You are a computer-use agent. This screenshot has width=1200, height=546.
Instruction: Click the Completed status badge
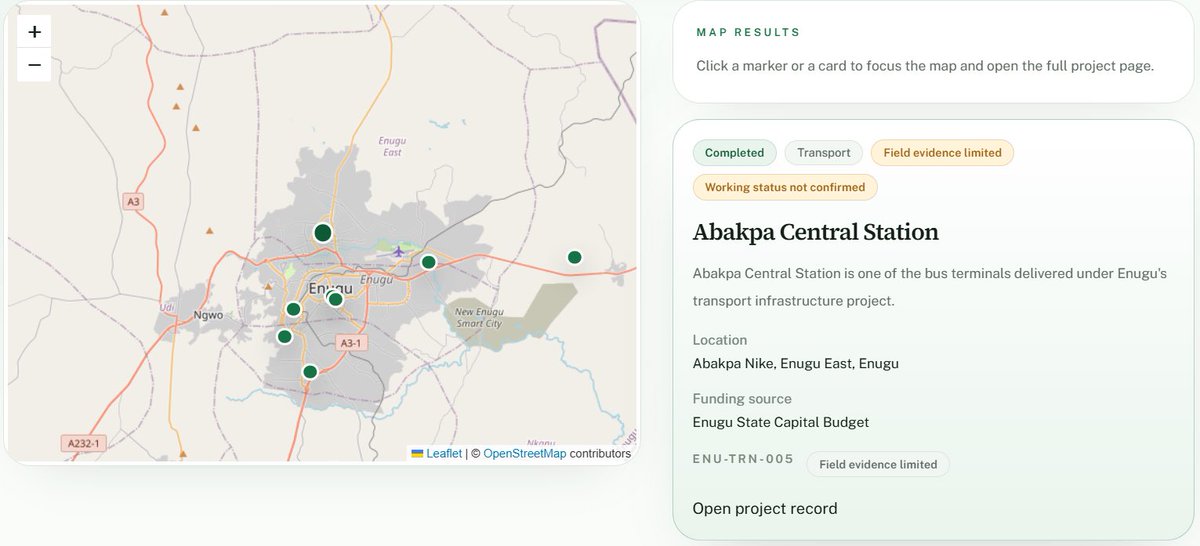click(x=734, y=153)
